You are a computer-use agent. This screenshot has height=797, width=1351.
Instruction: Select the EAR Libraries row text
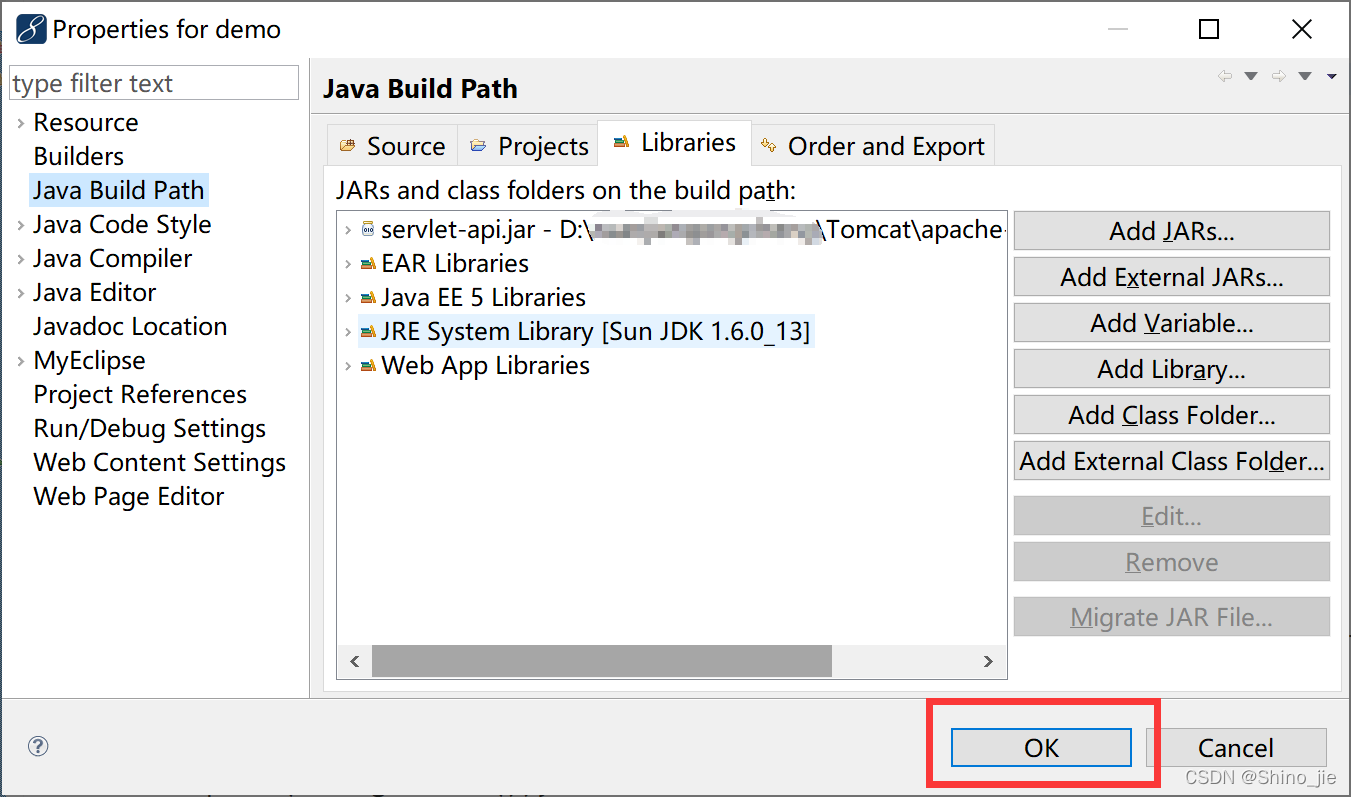point(455,264)
